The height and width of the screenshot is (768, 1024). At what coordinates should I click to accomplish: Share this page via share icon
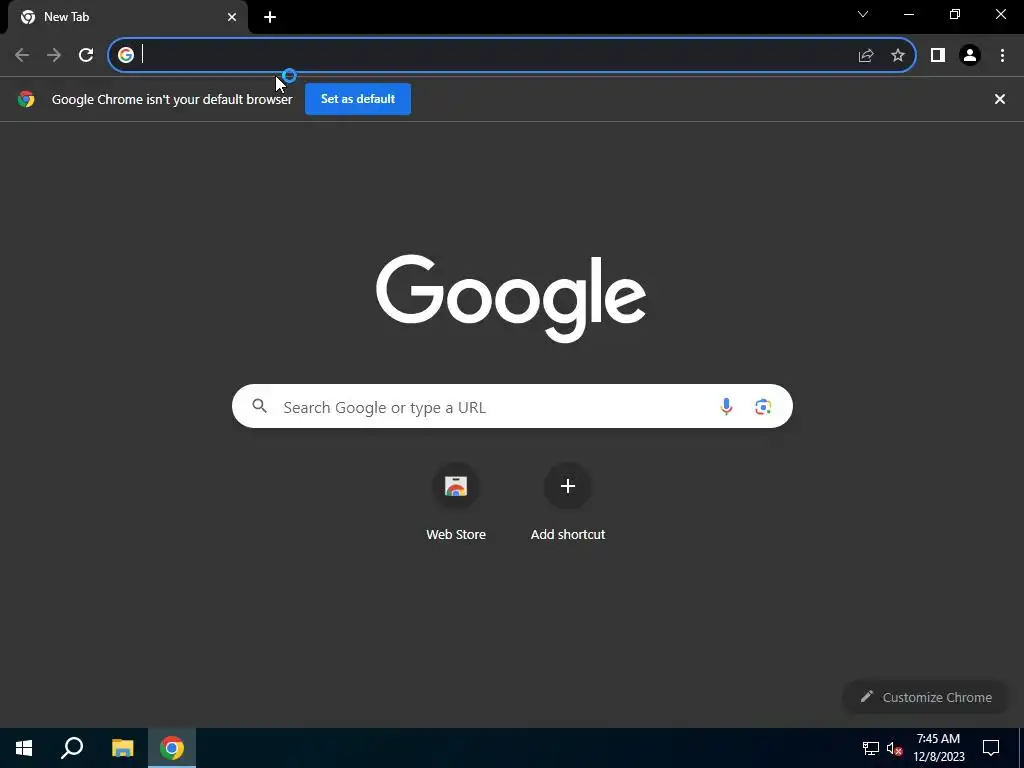(866, 56)
